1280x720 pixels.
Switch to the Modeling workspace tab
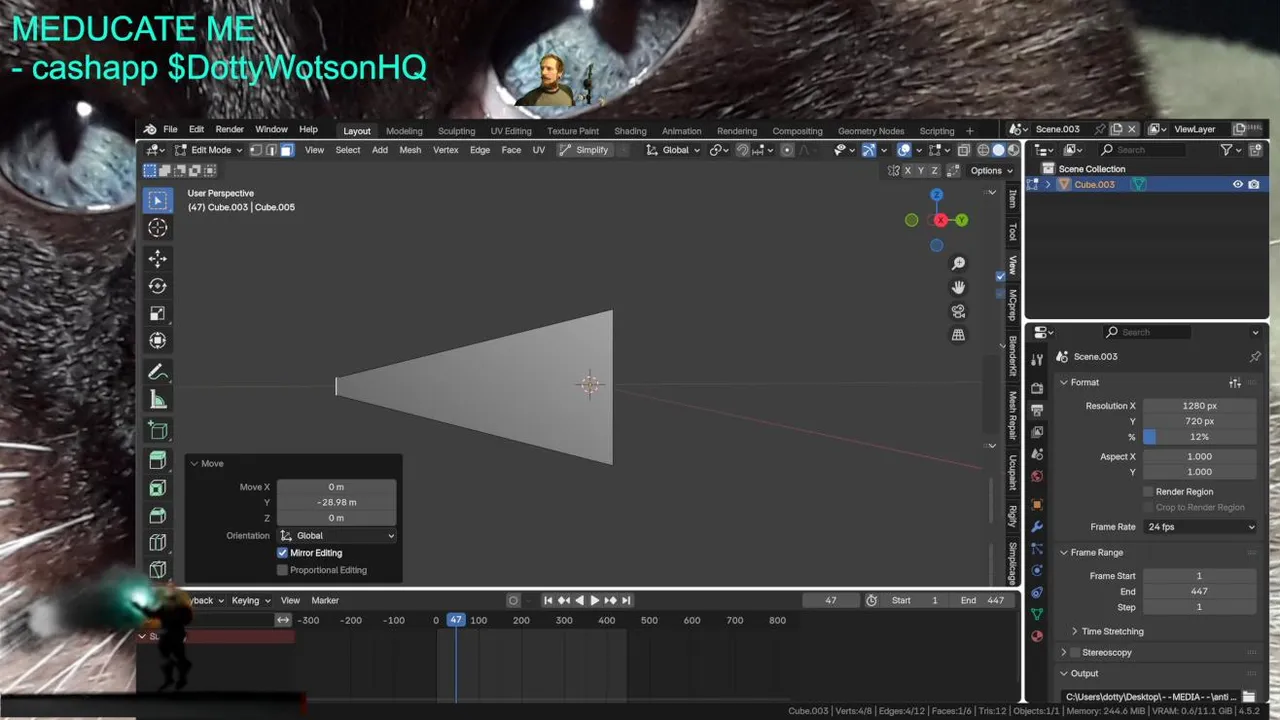(404, 131)
